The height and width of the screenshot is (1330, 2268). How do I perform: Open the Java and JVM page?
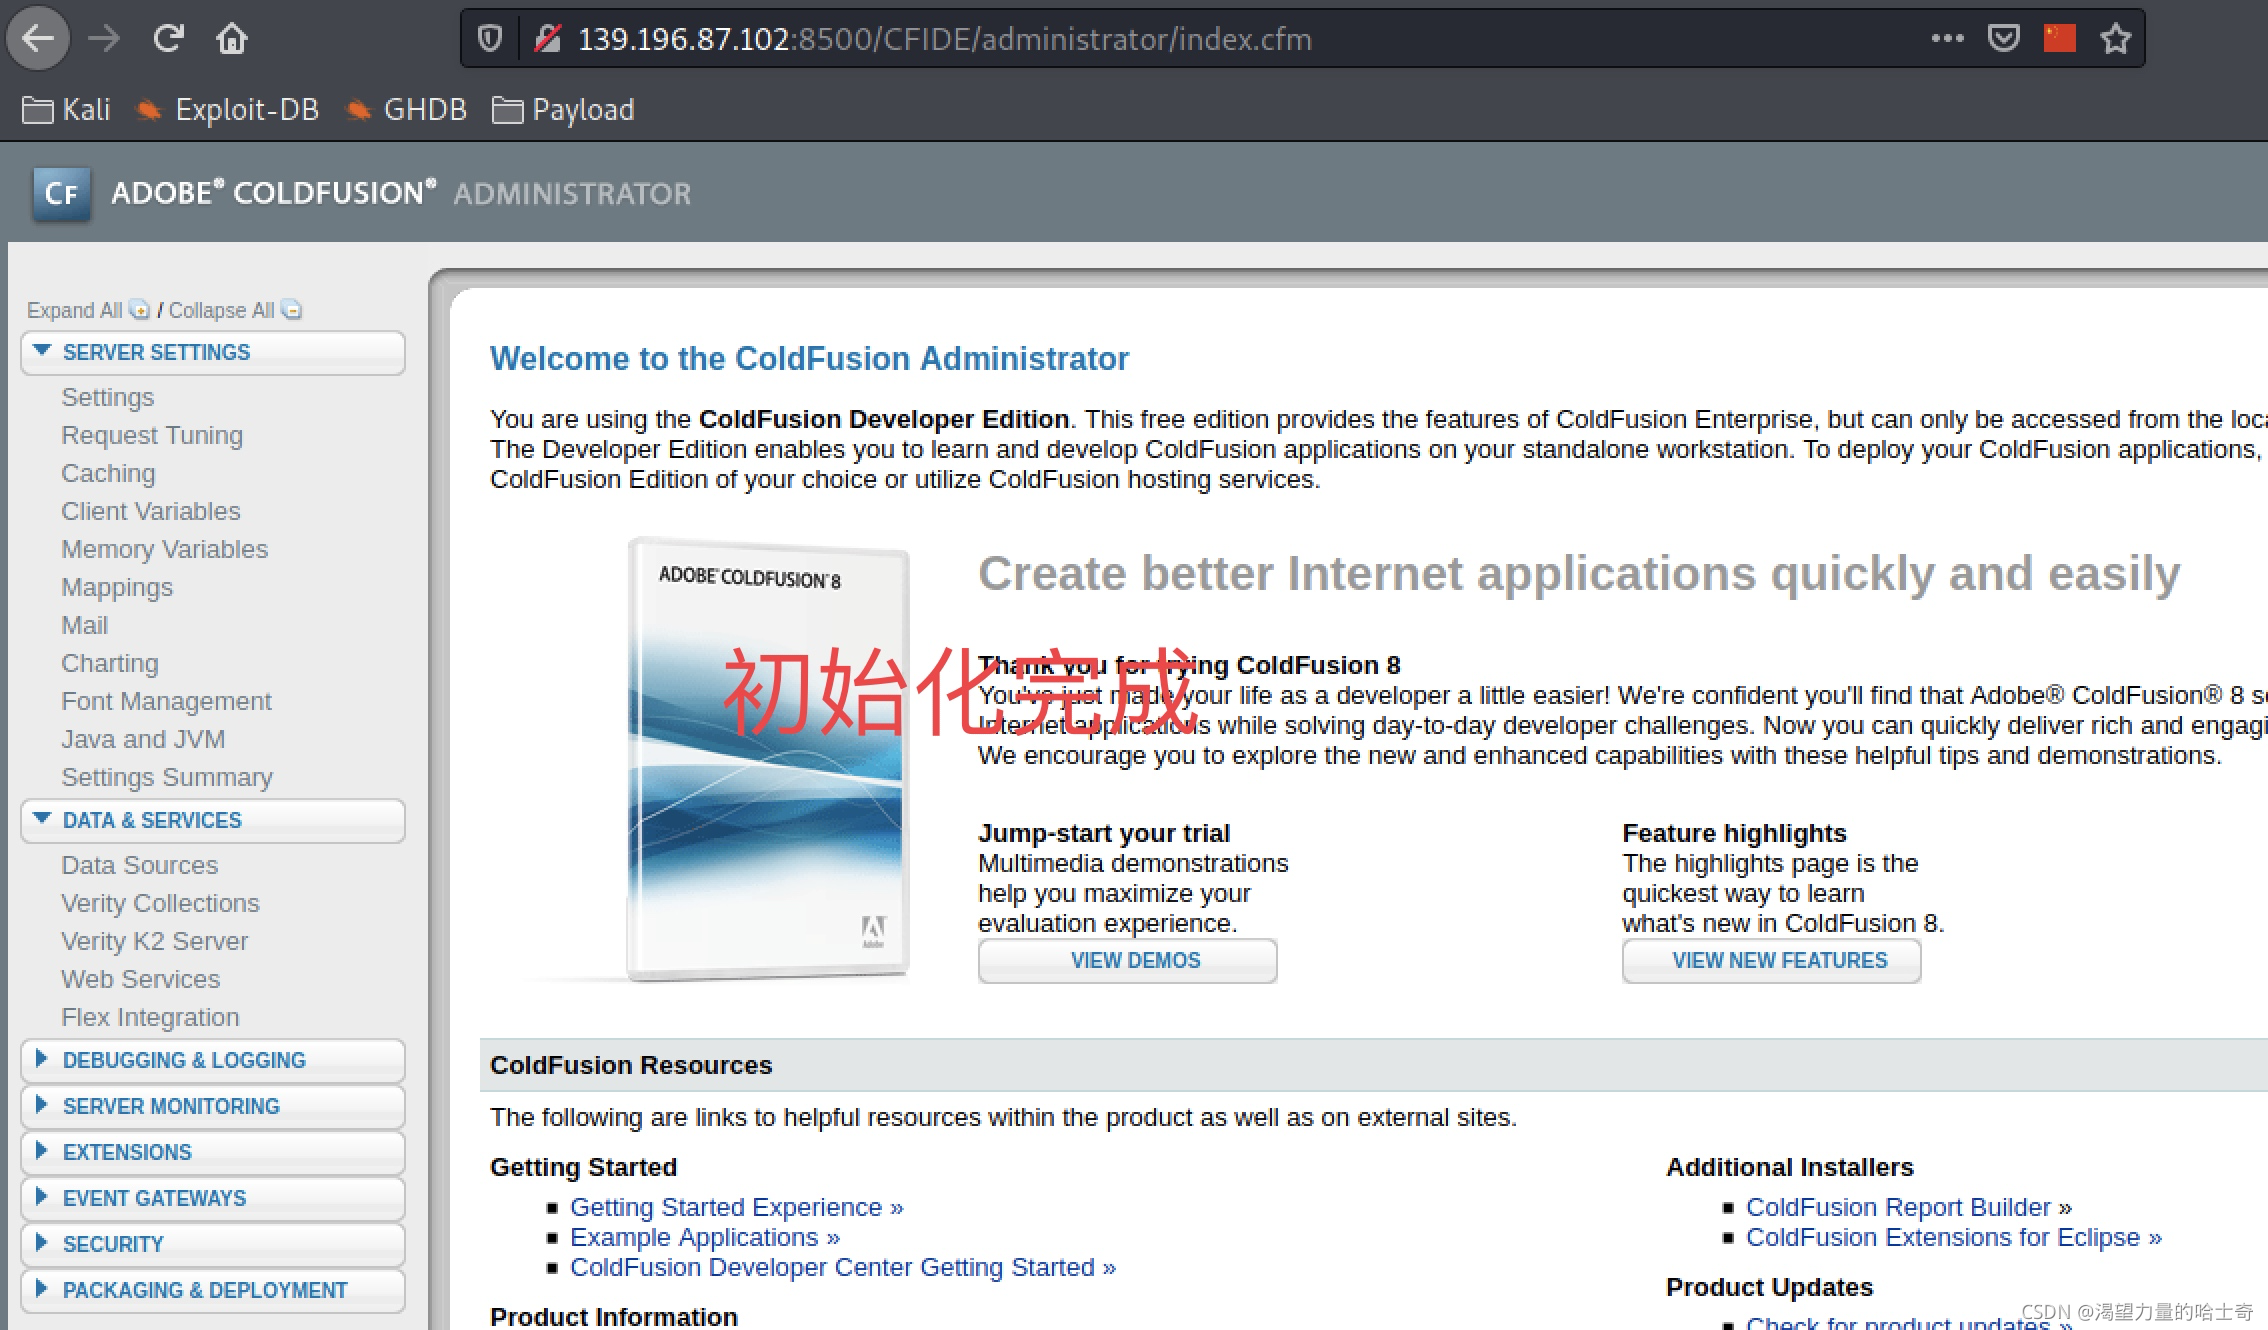(143, 739)
